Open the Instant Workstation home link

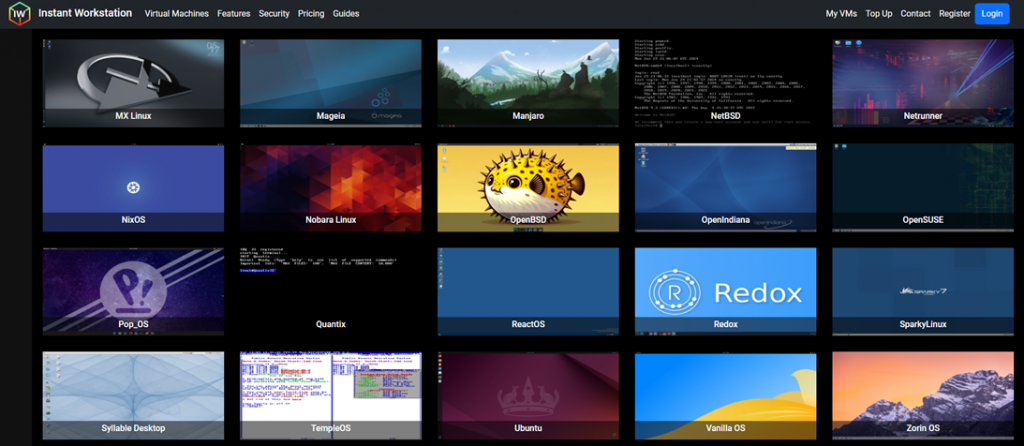[85, 13]
